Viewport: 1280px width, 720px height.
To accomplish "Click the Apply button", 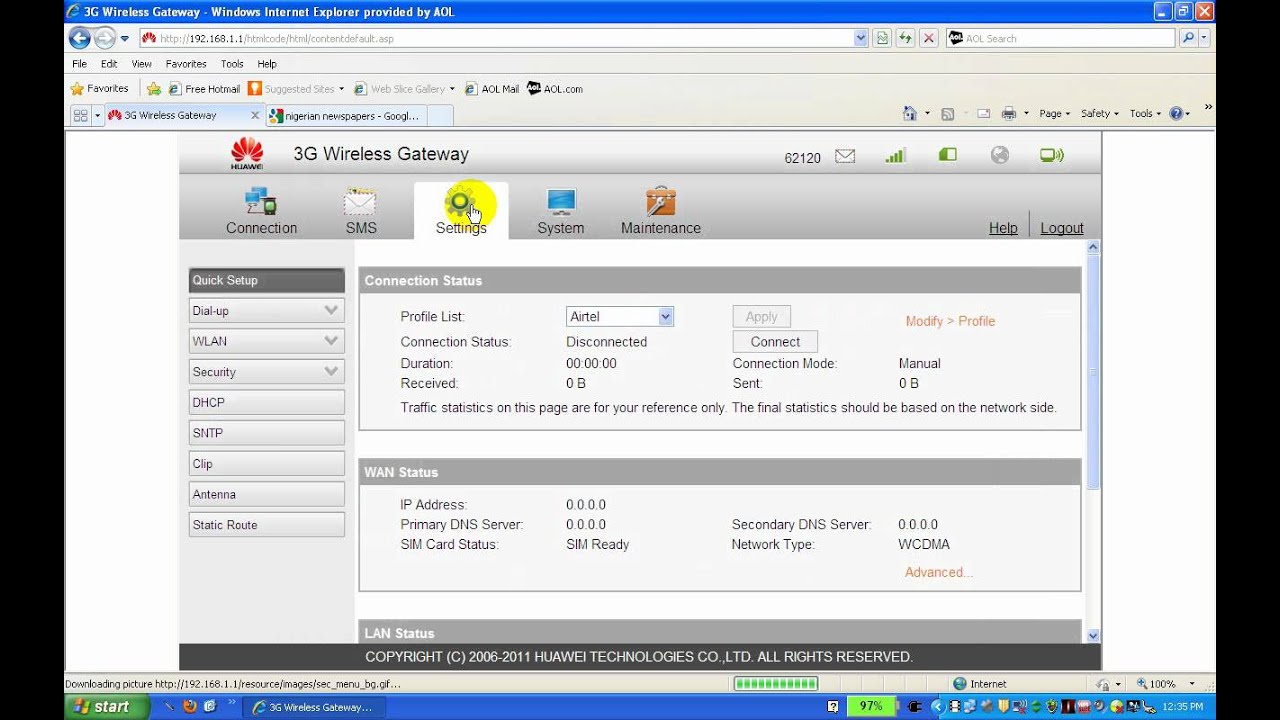I will pos(761,317).
